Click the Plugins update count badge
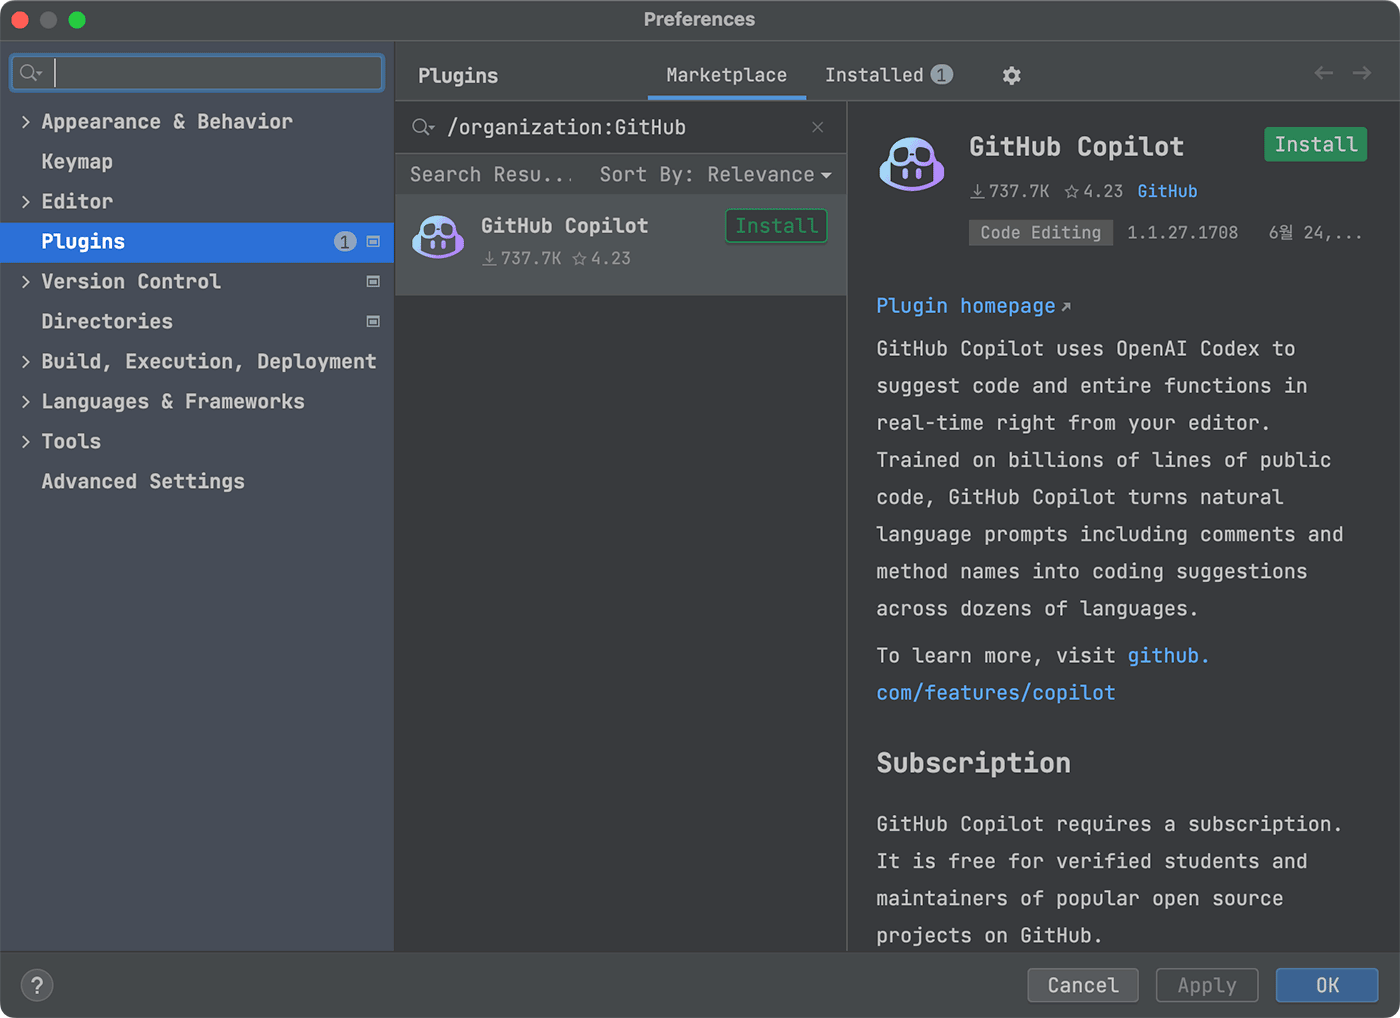Screen dimensions: 1400x1018 pyautogui.click(x=345, y=241)
